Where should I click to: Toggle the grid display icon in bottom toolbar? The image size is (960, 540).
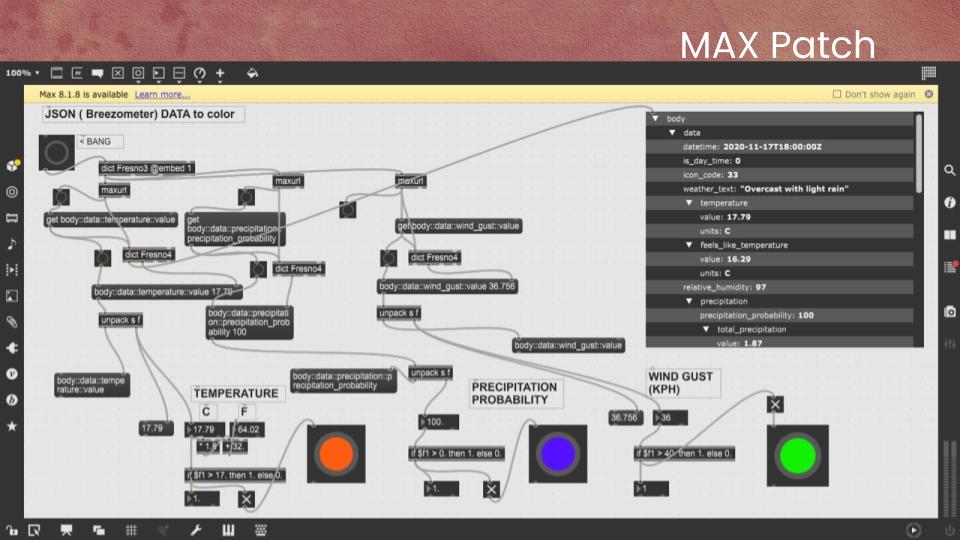point(131,530)
